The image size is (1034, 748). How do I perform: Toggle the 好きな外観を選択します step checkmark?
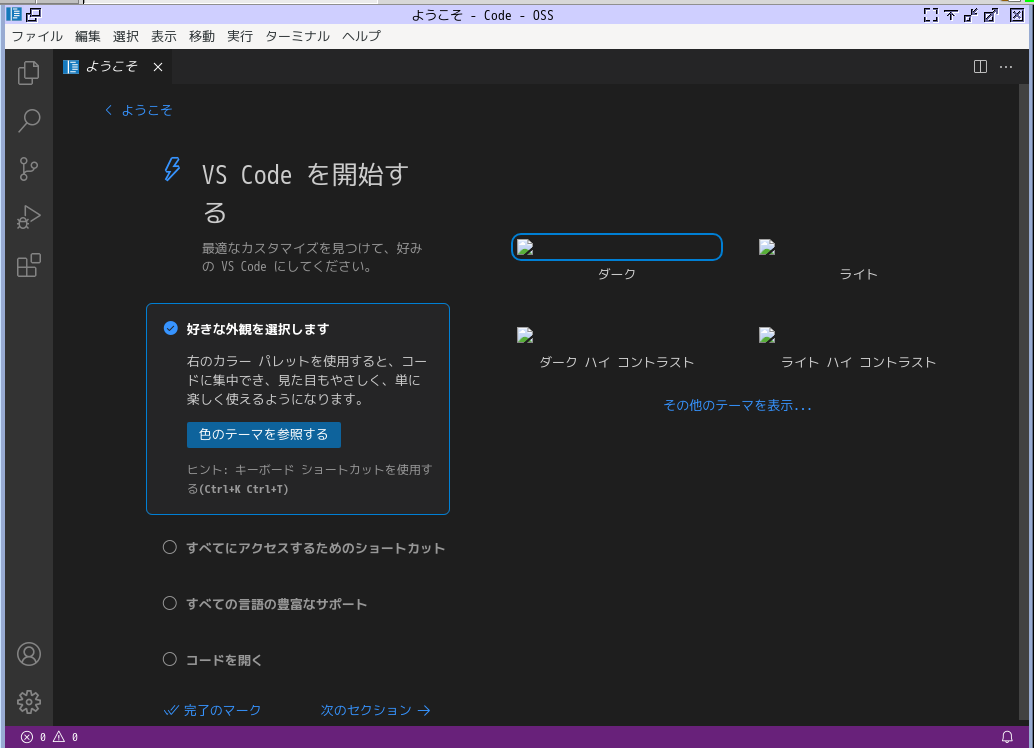coord(170,328)
